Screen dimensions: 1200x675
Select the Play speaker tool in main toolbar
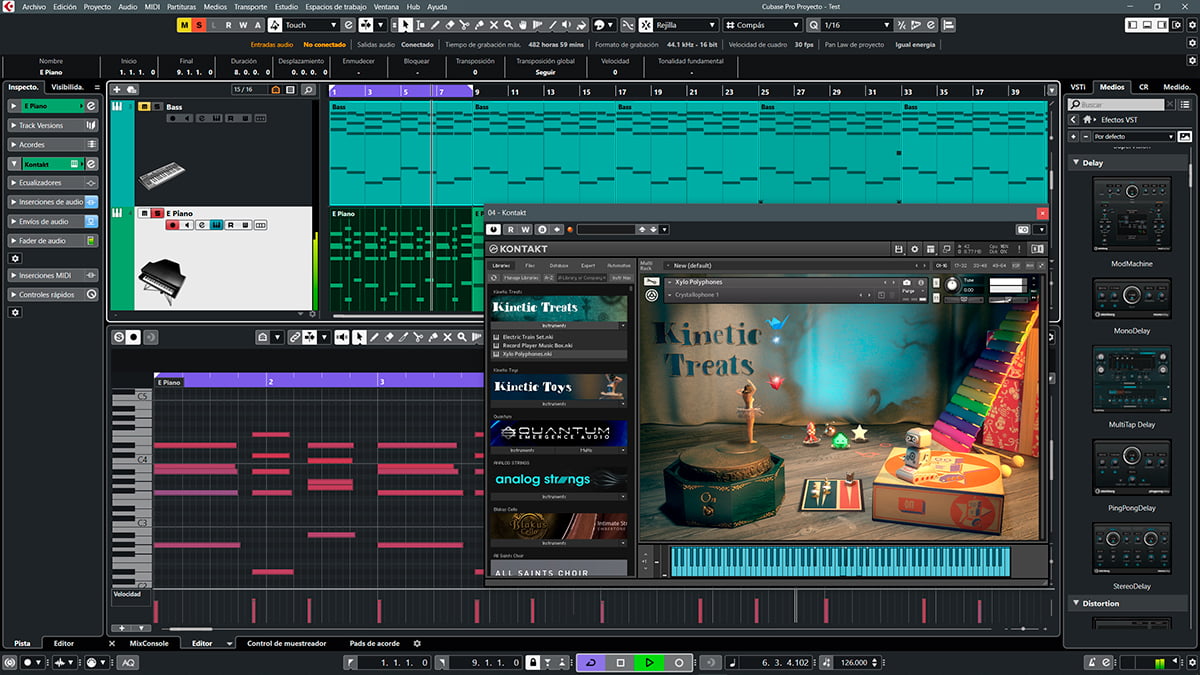click(569, 25)
